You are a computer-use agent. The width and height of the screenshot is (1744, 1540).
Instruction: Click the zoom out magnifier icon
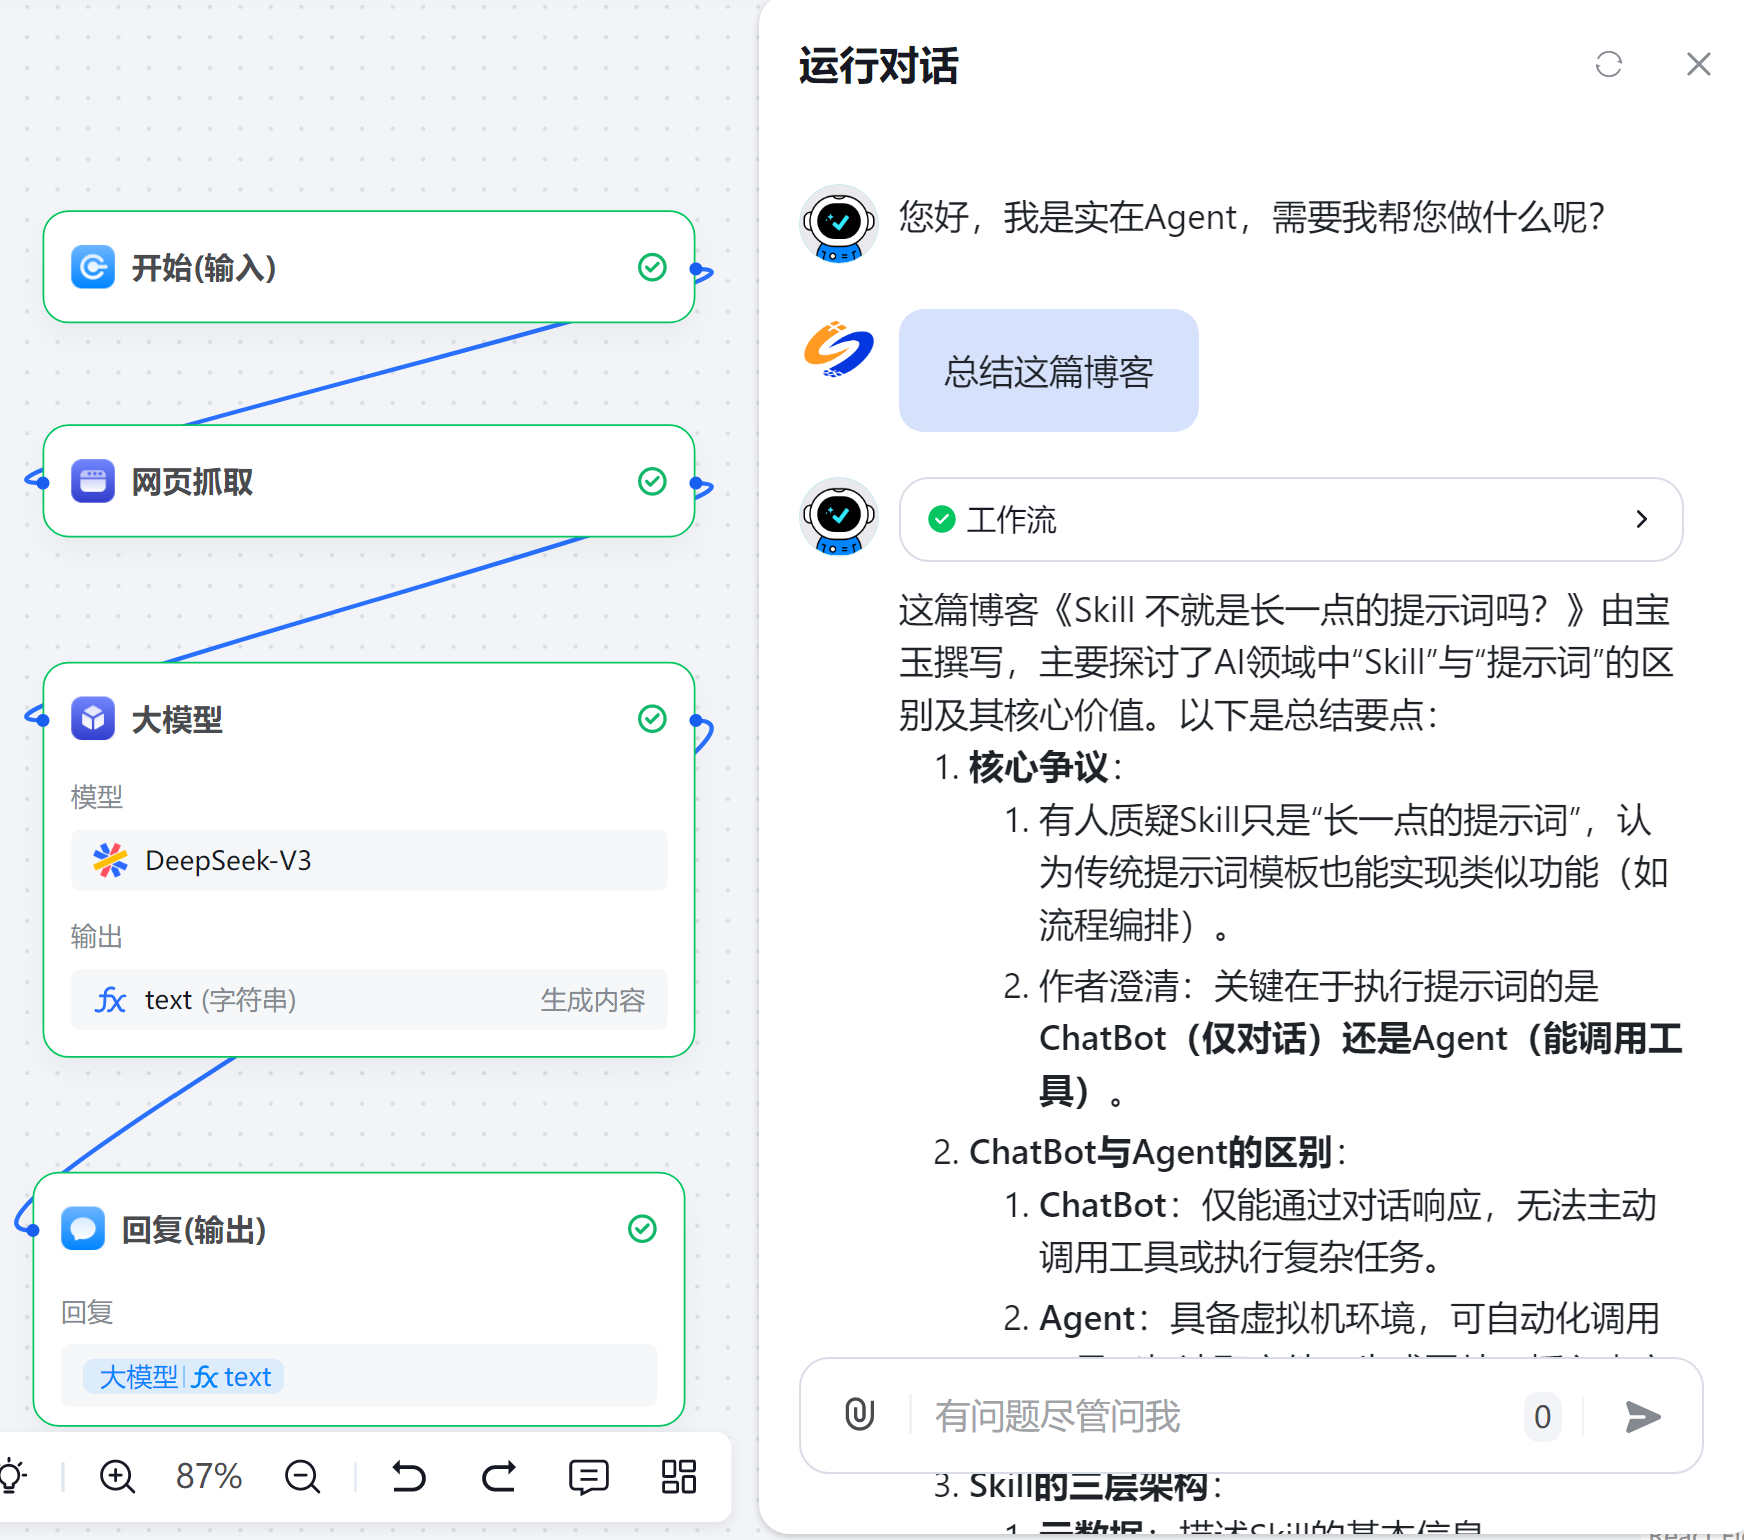(302, 1476)
